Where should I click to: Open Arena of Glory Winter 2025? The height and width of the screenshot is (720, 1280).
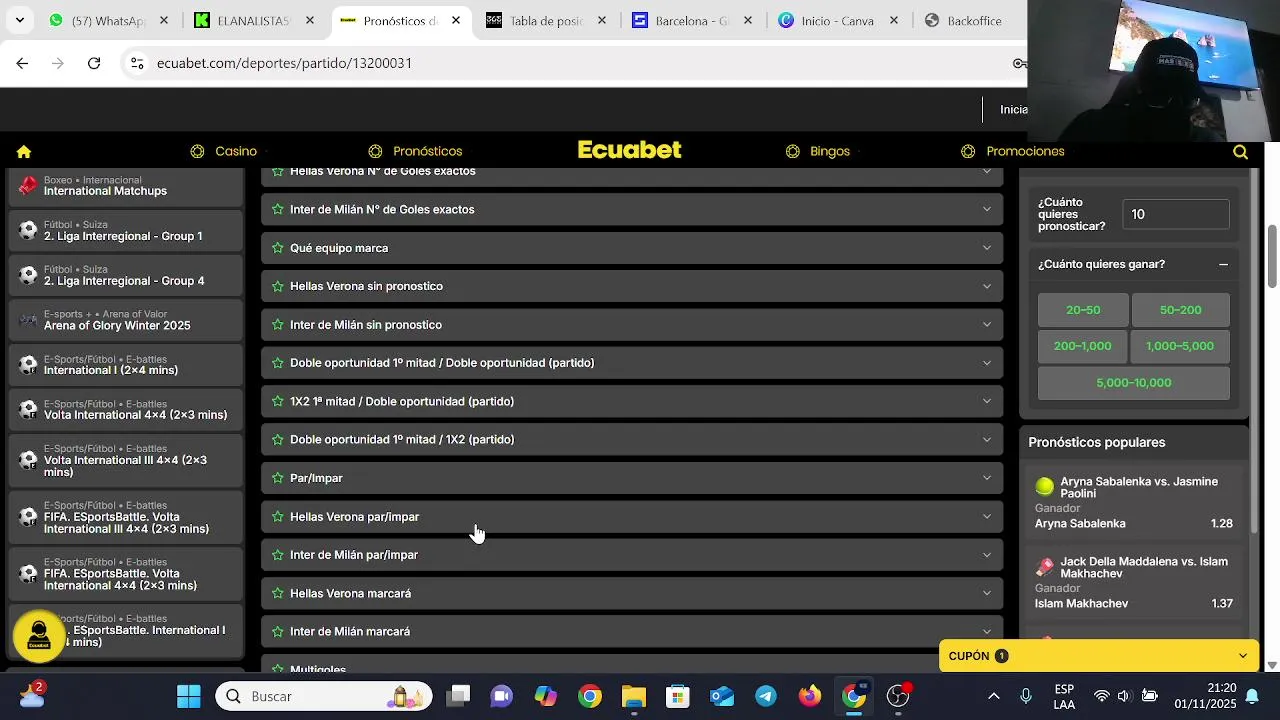[126, 320]
